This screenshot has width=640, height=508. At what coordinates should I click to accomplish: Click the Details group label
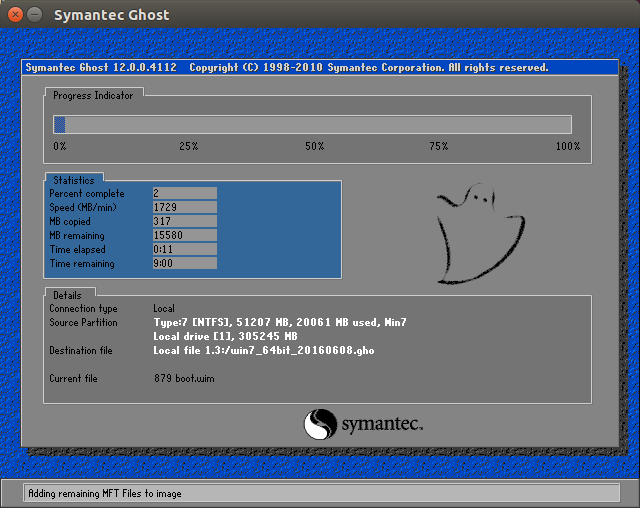coord(67,295)
